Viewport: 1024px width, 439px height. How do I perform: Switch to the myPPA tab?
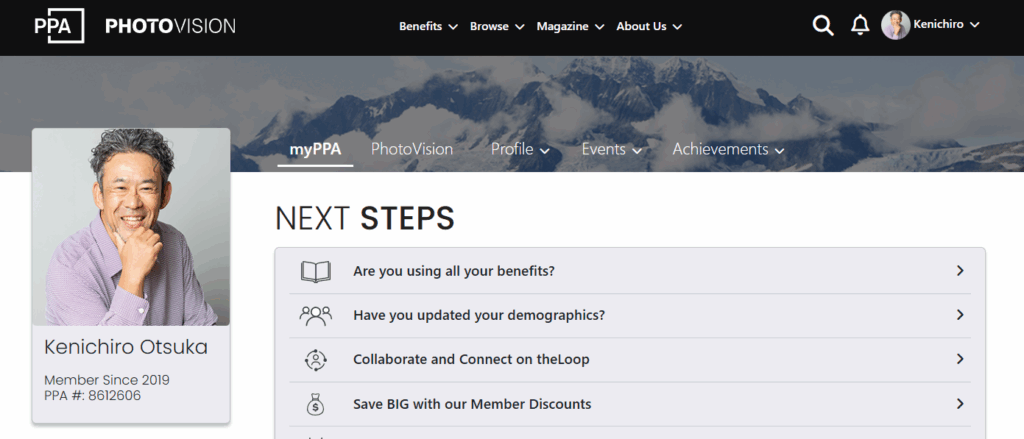click(x=315, y=149)
